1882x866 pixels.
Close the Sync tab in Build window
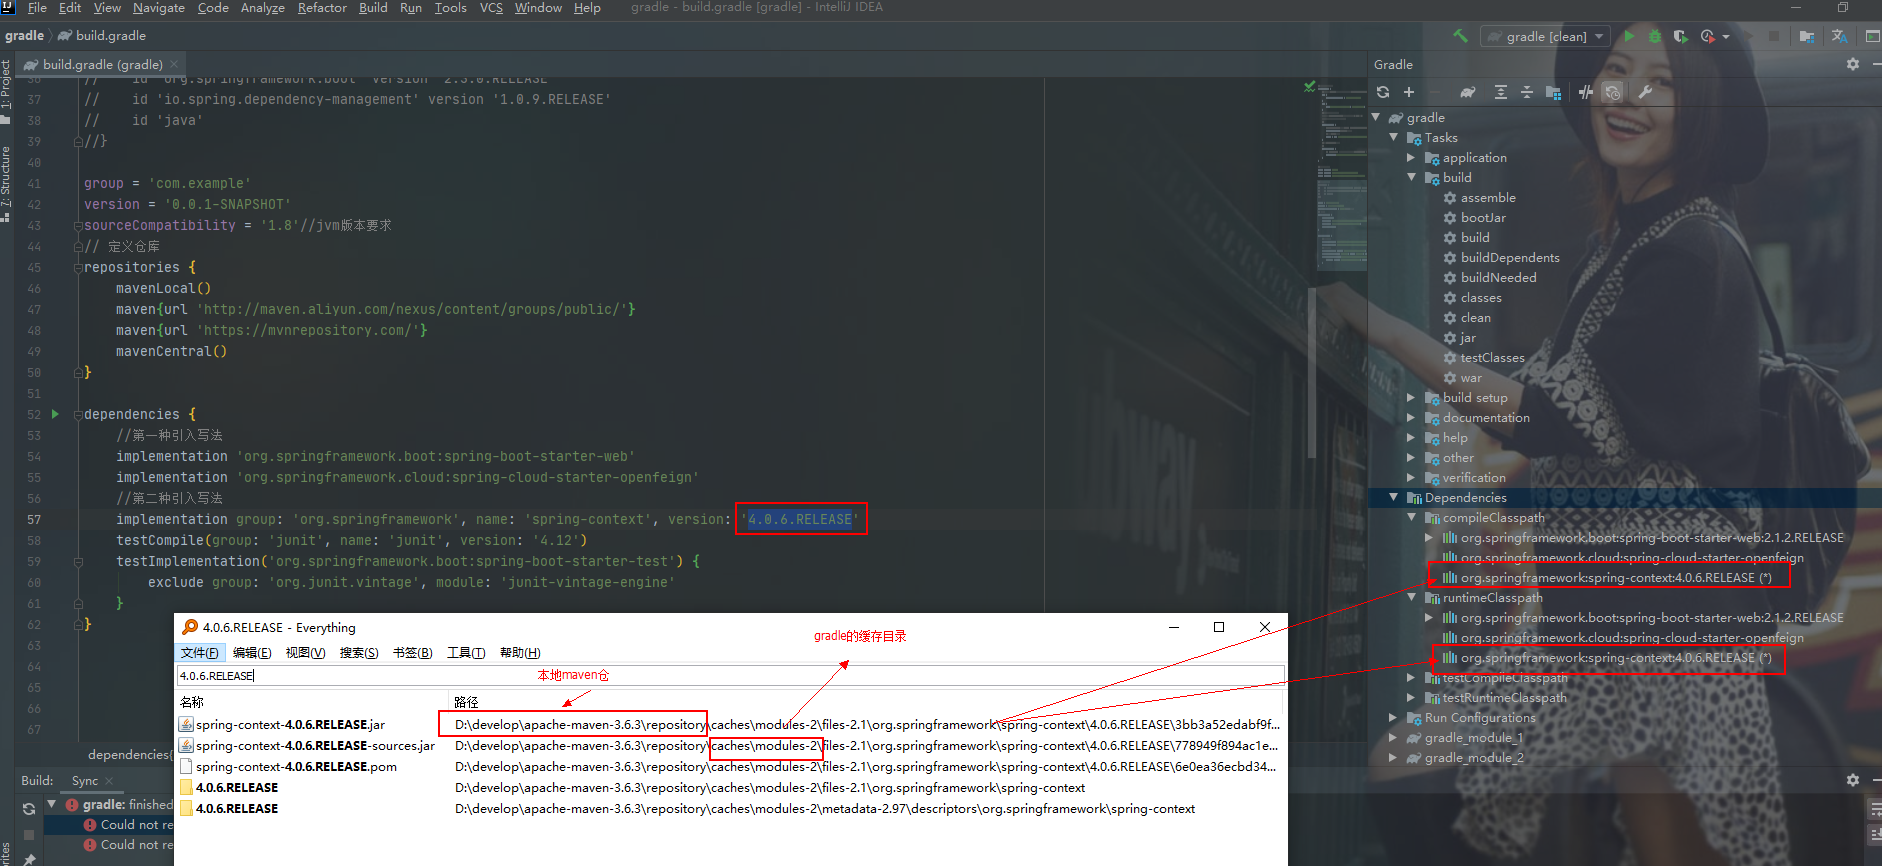point(109,781)
